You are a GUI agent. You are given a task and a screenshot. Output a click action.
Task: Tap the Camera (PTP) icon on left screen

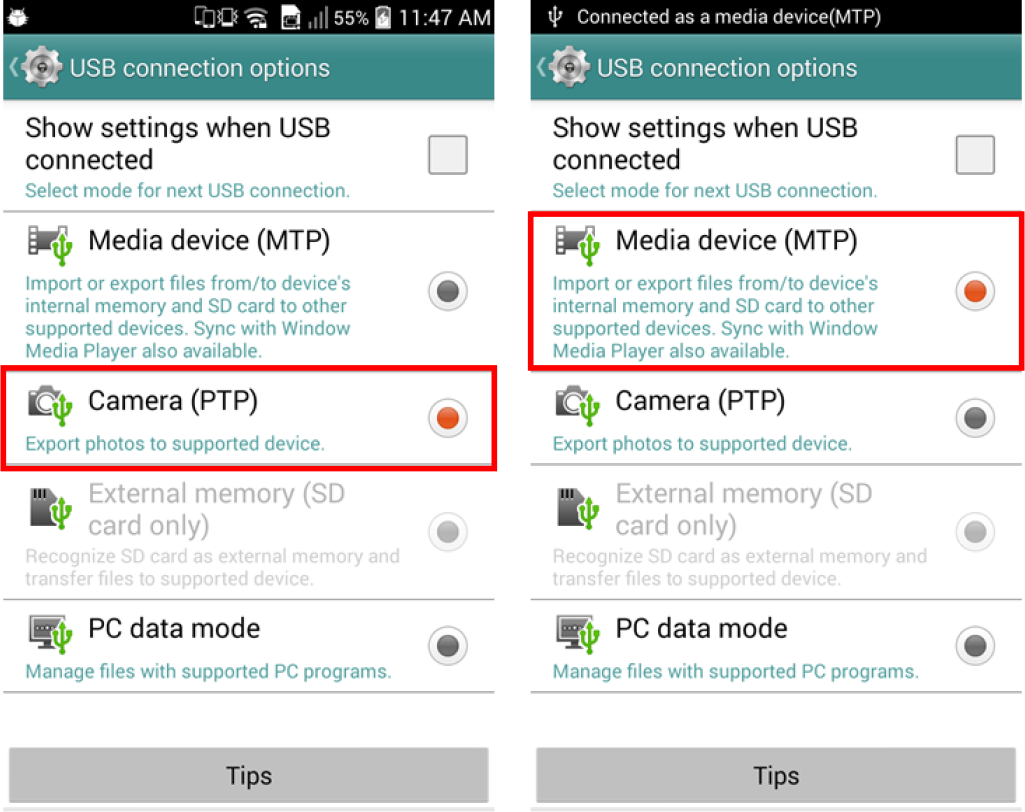50,404
